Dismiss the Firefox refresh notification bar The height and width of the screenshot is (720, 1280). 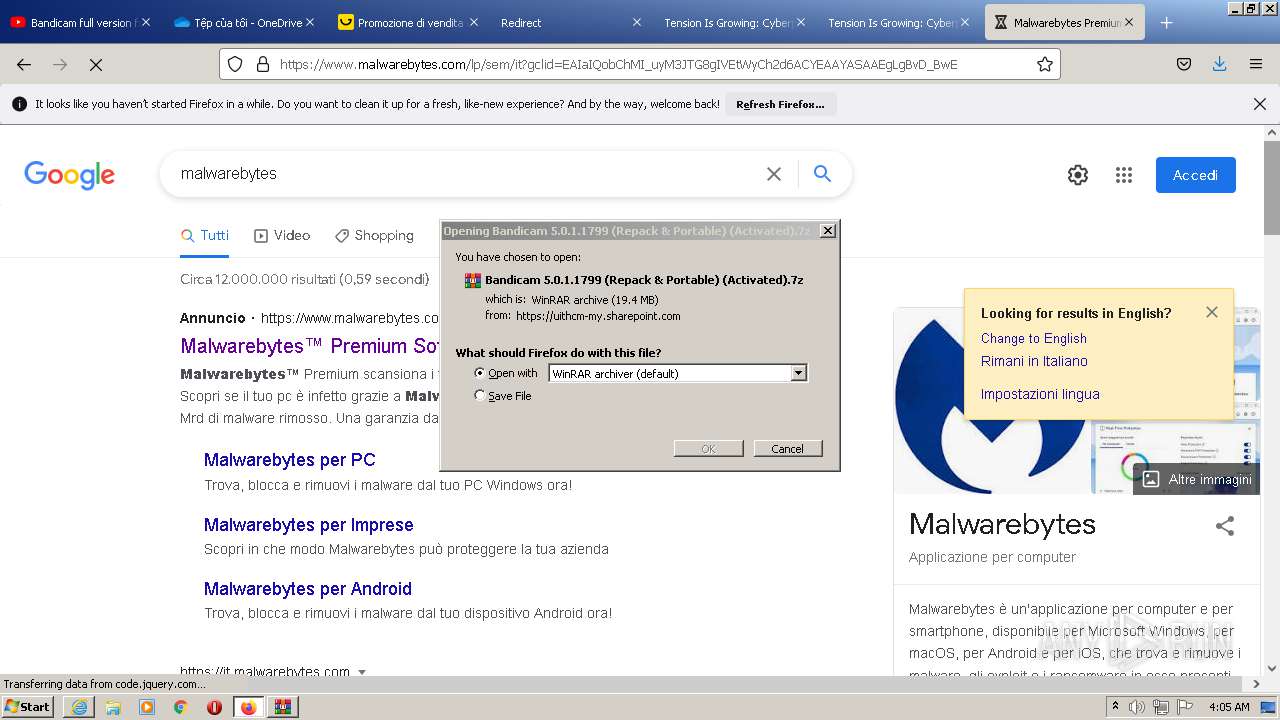tap(1260, 104)
